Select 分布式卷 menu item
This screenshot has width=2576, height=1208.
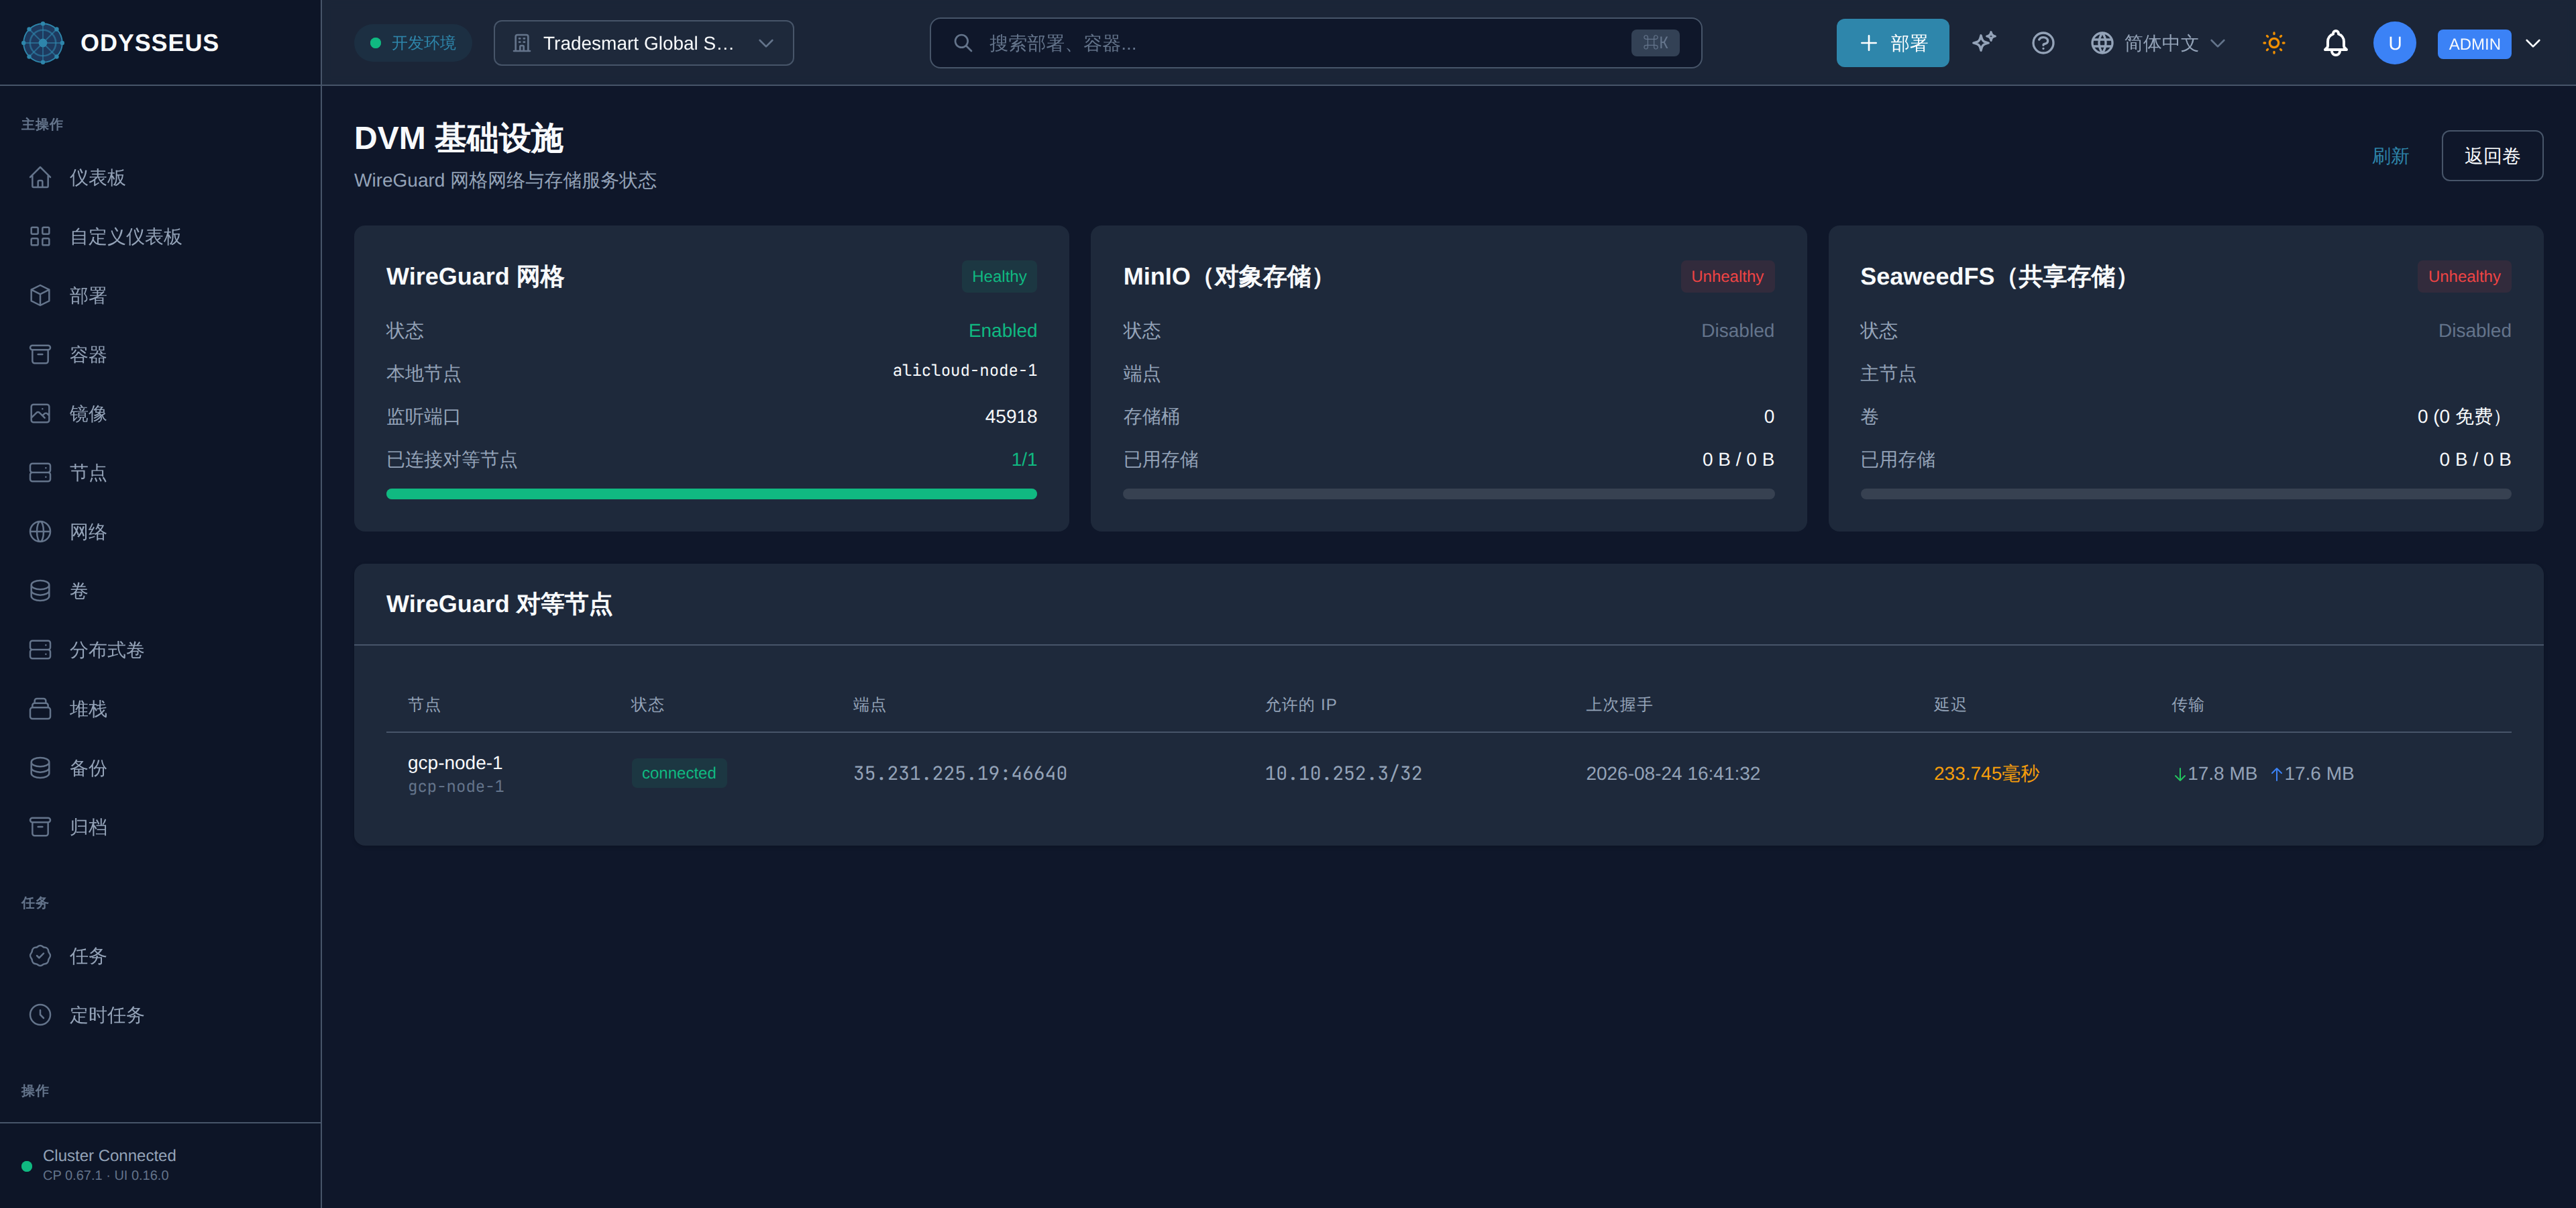[160, 649]
